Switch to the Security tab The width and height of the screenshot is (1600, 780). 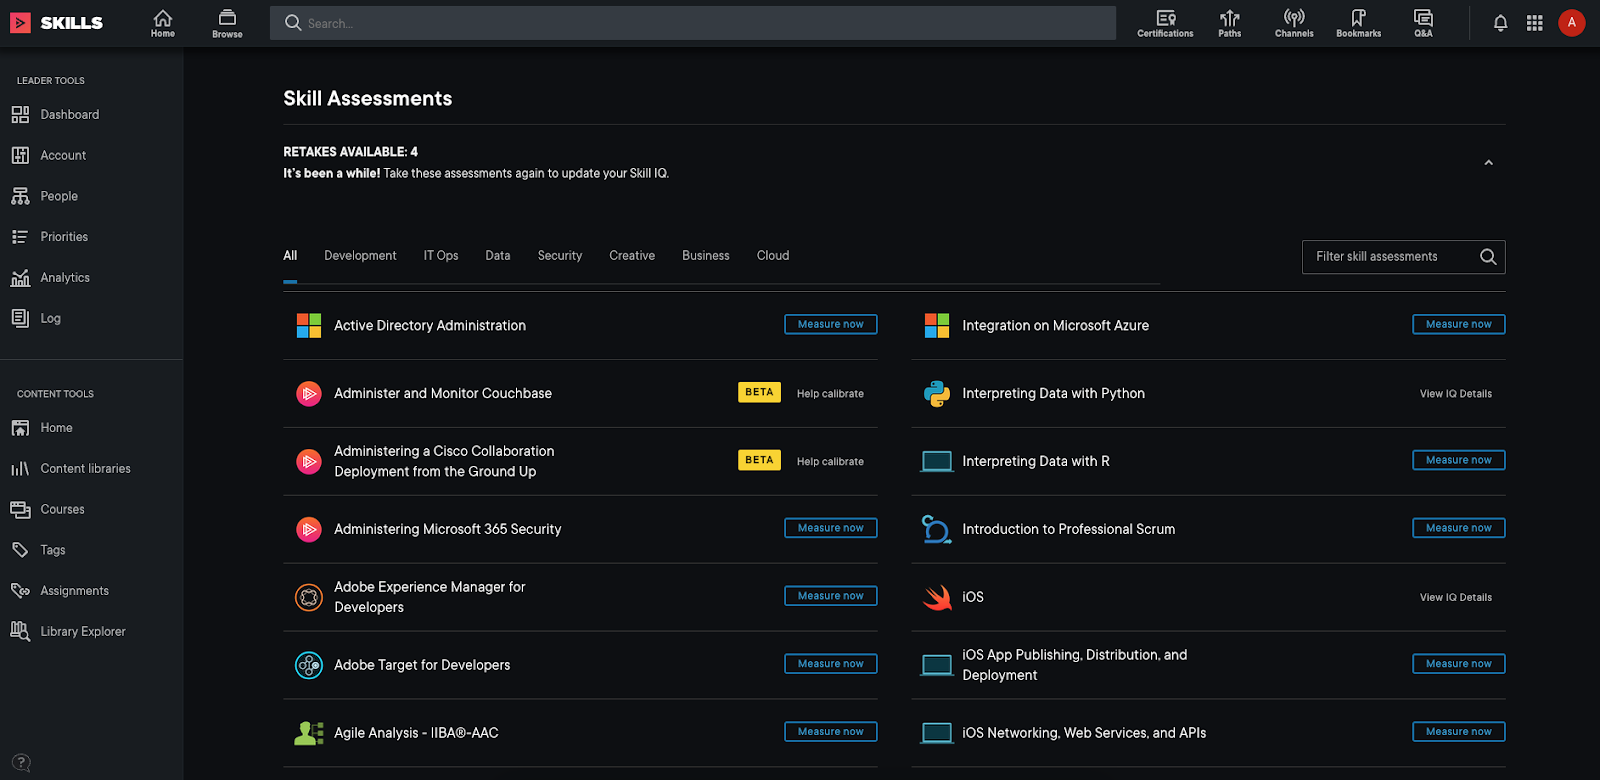(x=560, y=256)
